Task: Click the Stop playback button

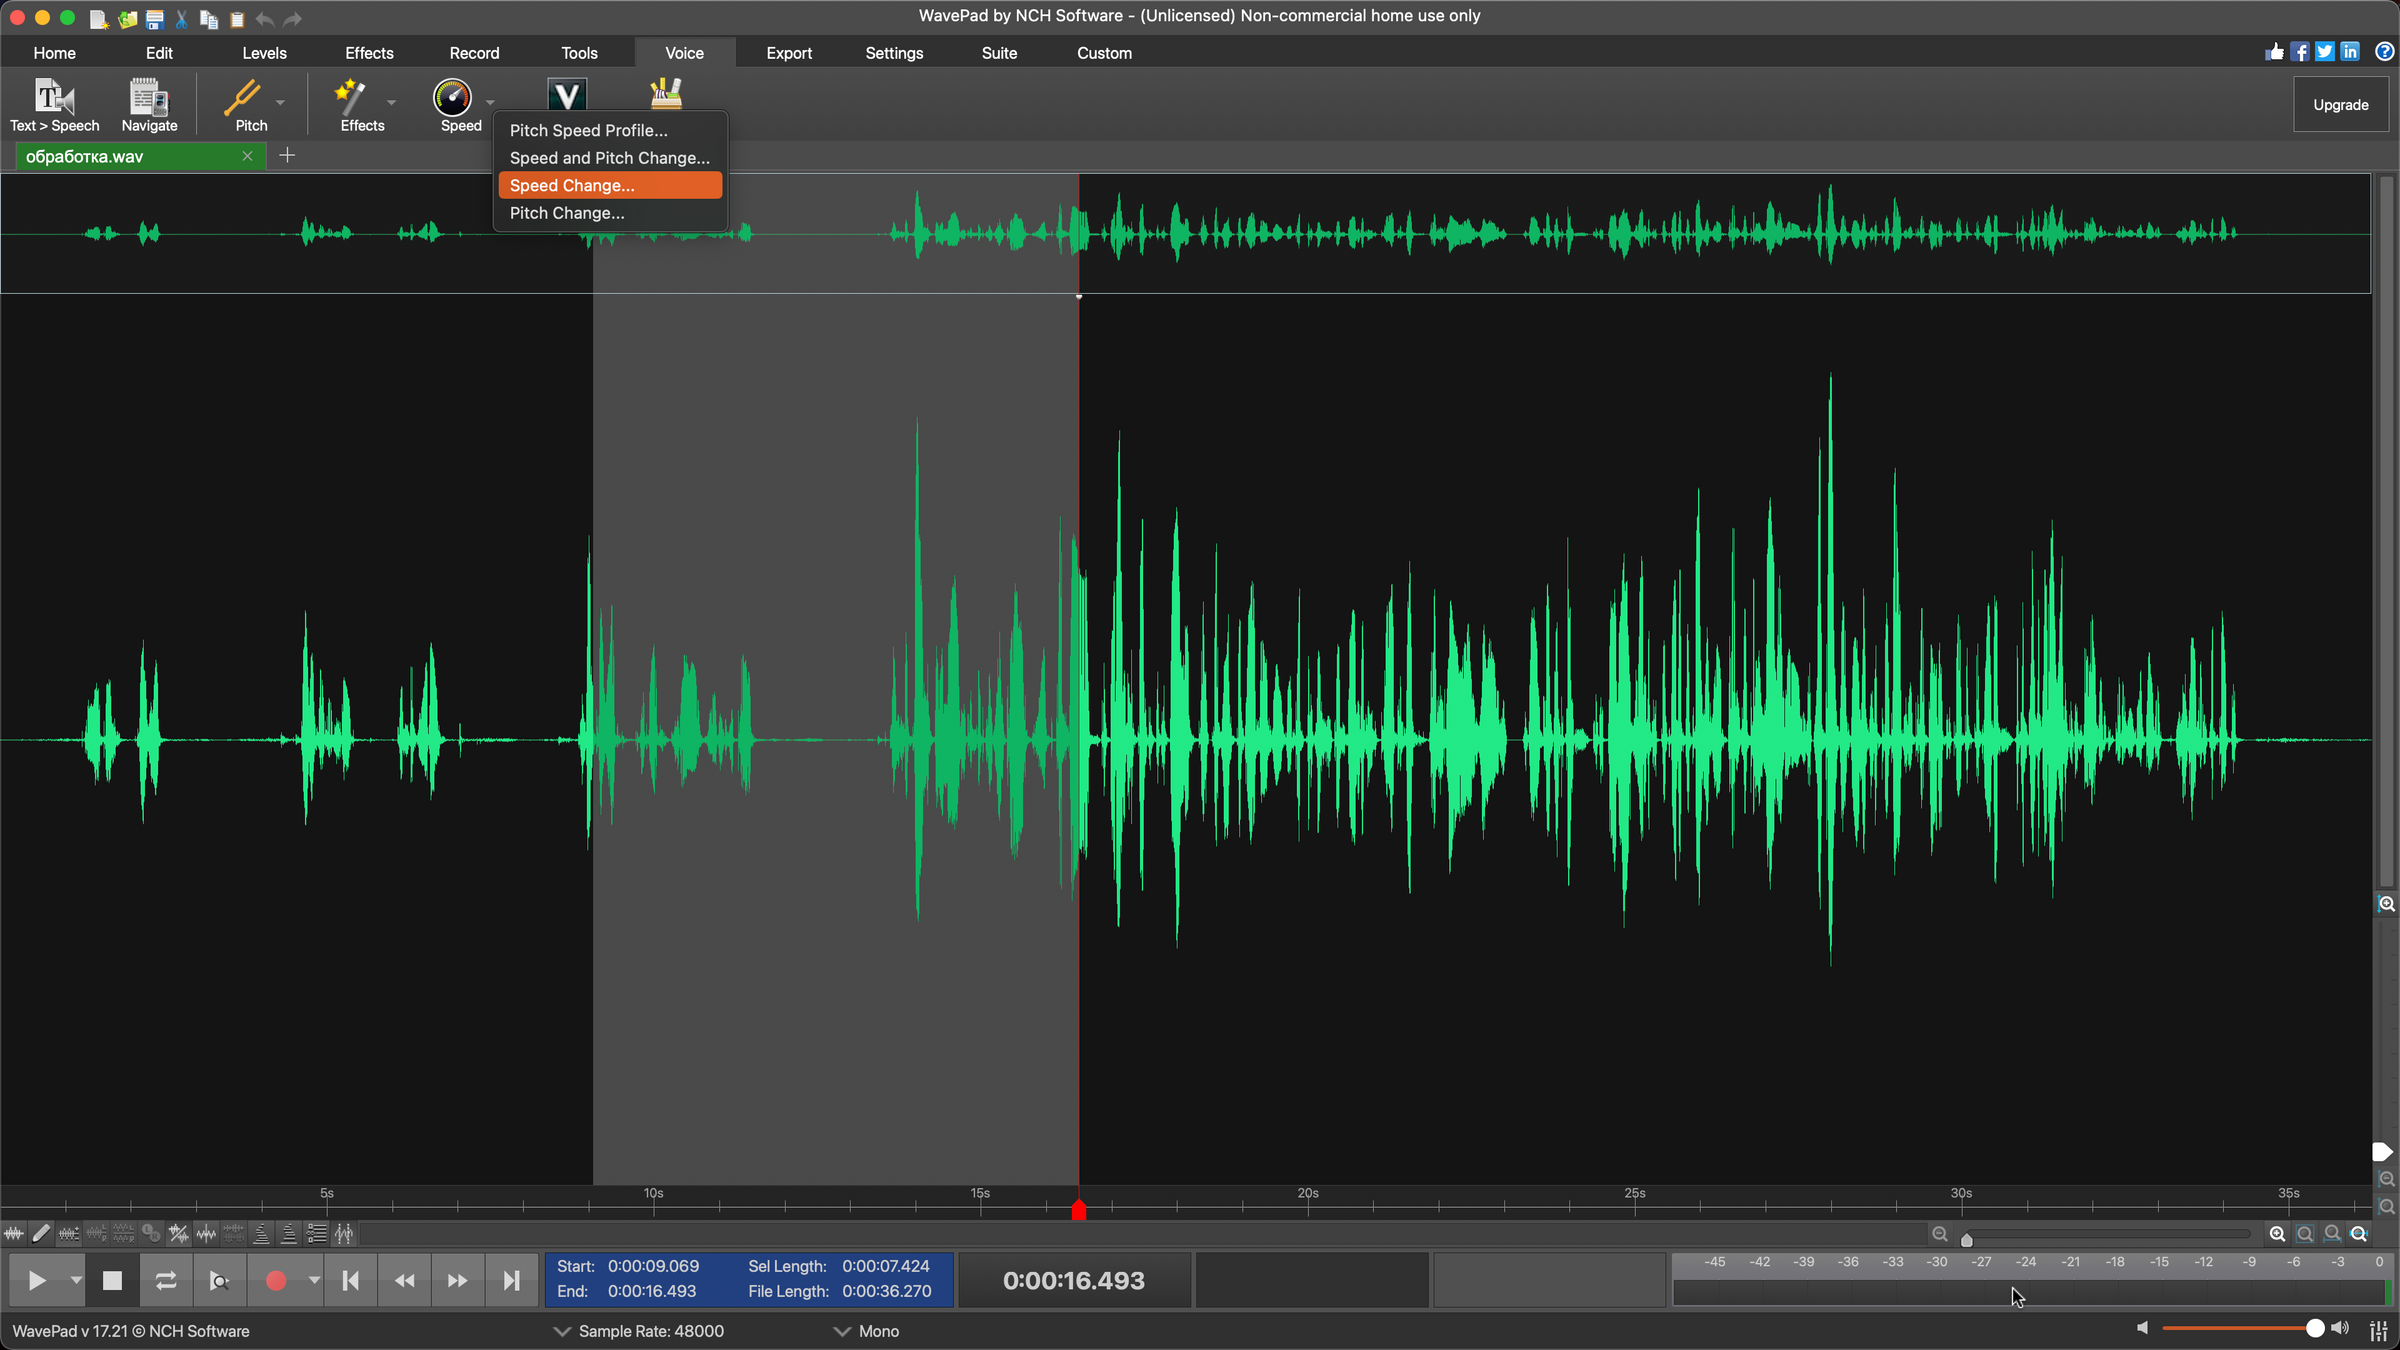Action: click(x=112, y=1281)
